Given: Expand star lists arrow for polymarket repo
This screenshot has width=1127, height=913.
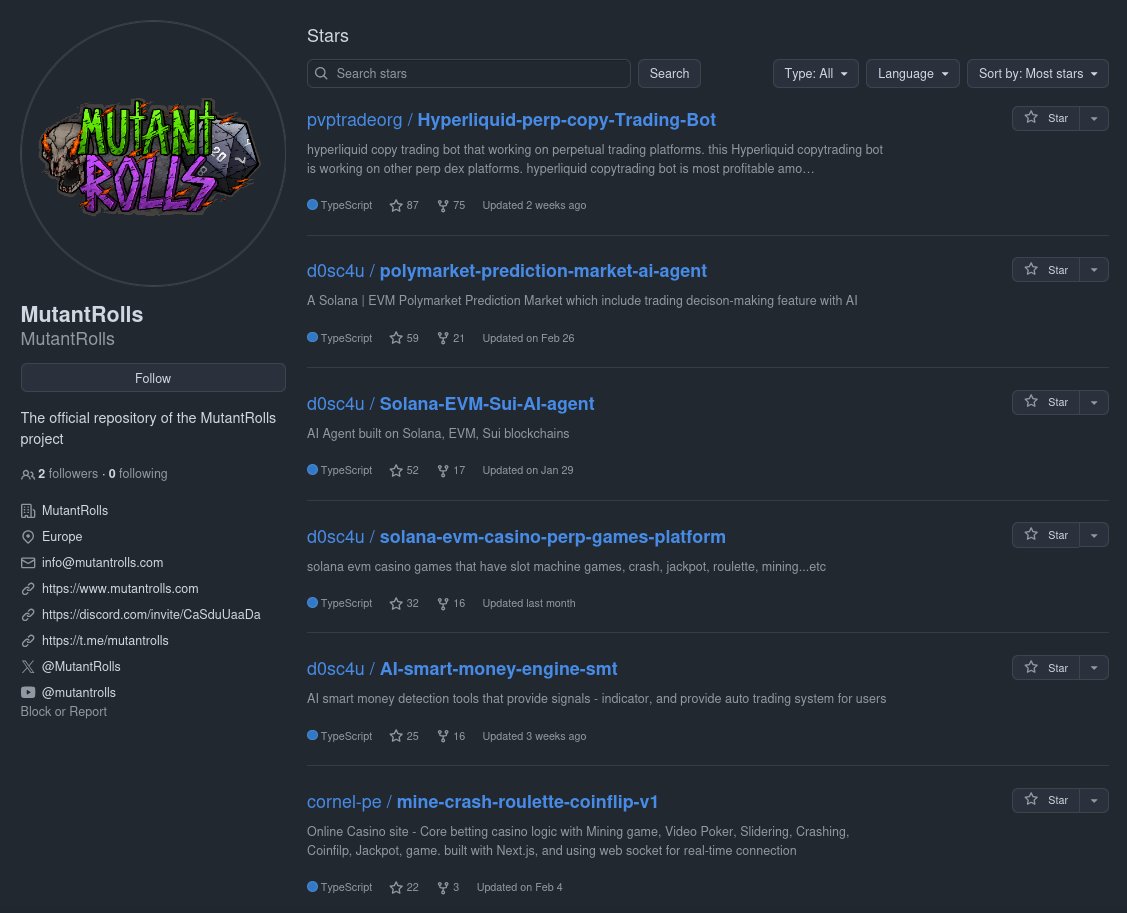Looking at the screenshot, I should (1094, 270).
